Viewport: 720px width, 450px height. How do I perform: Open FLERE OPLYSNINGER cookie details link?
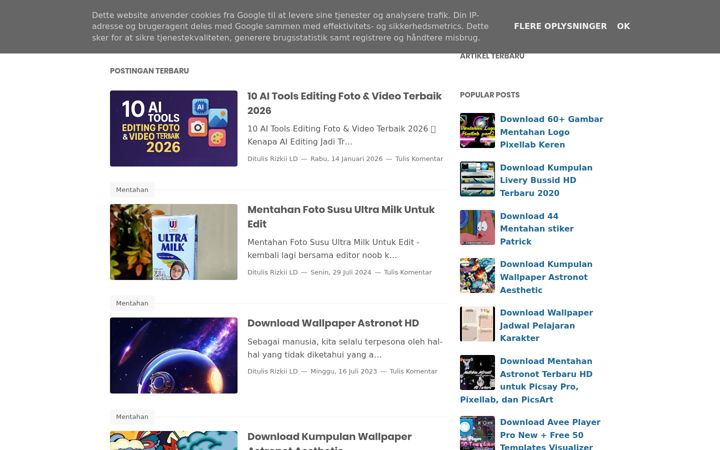560,26
